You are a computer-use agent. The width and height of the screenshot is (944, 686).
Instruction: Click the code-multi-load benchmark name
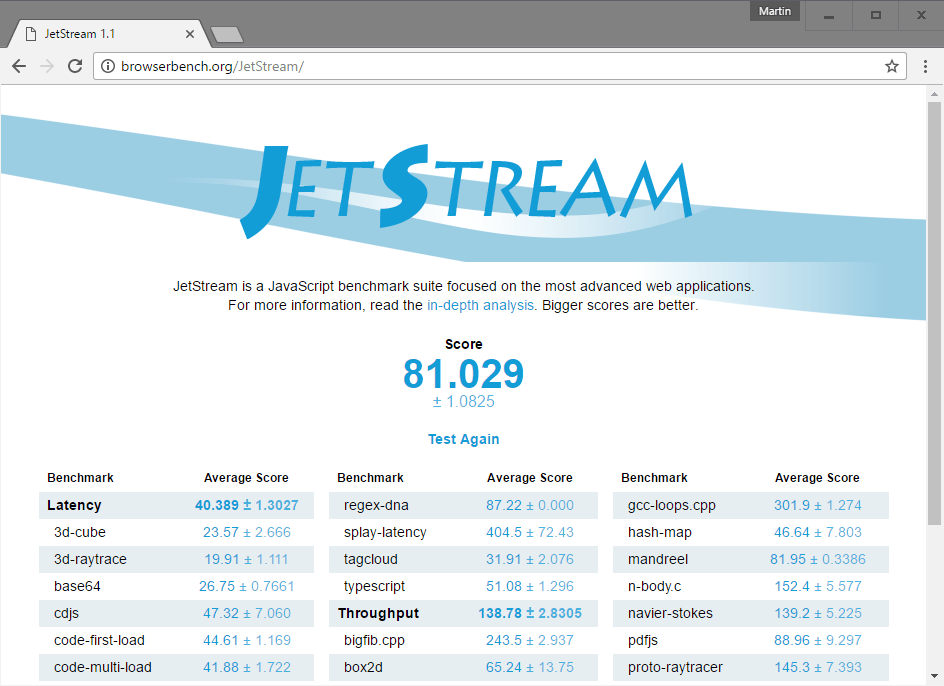click(103, 667)
